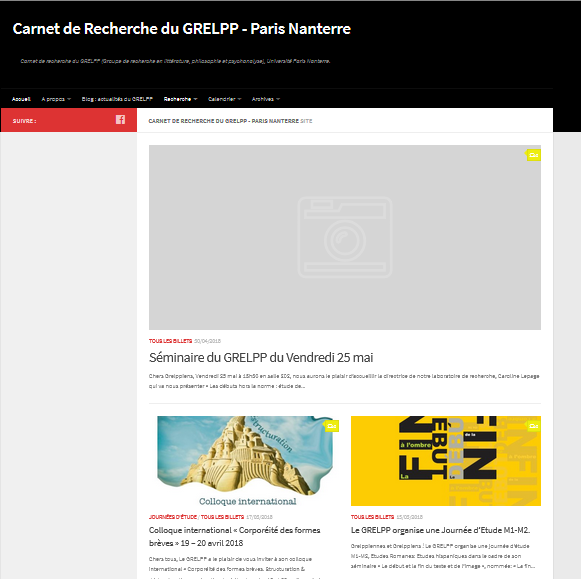The image size is (581, 579).
Task: Click the Séminaire post excerpt starting Chers Grelppiens
Action: click(x=344, y=381)
